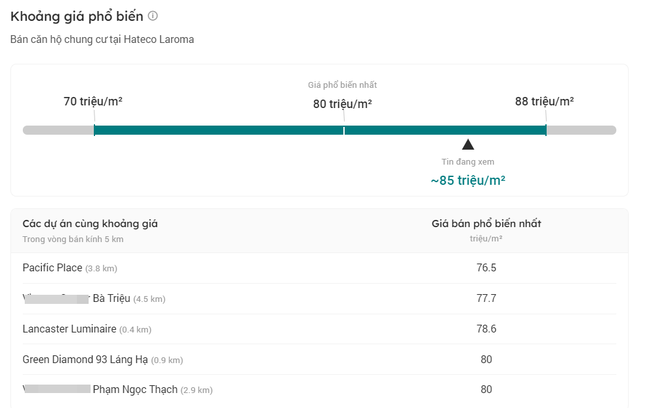Select the 80 triệu/m² most common price label
Image resolution: width=645 pixels, height=408 pixels.
(343, 104)
